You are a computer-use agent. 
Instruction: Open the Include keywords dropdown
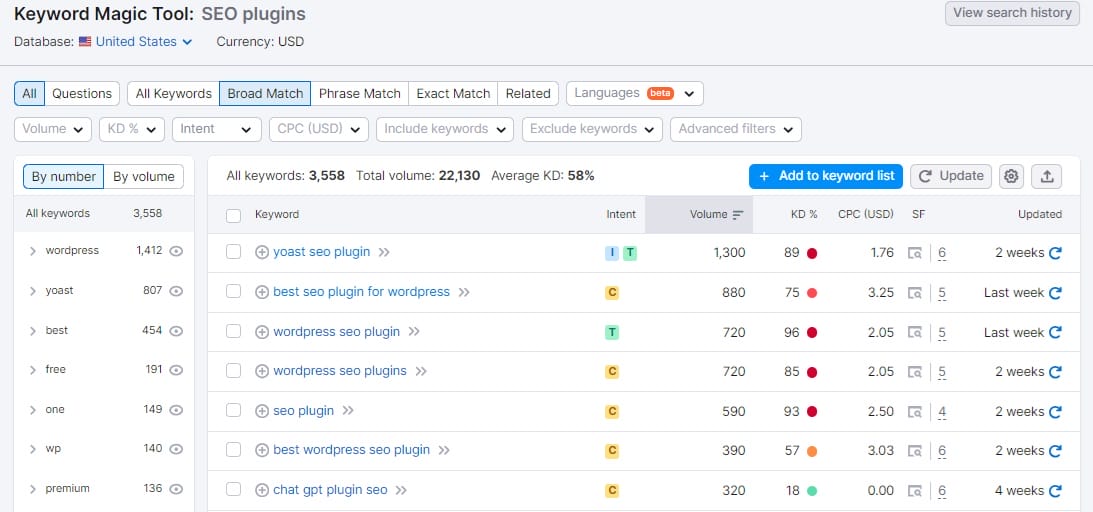[x=445, y=129]
